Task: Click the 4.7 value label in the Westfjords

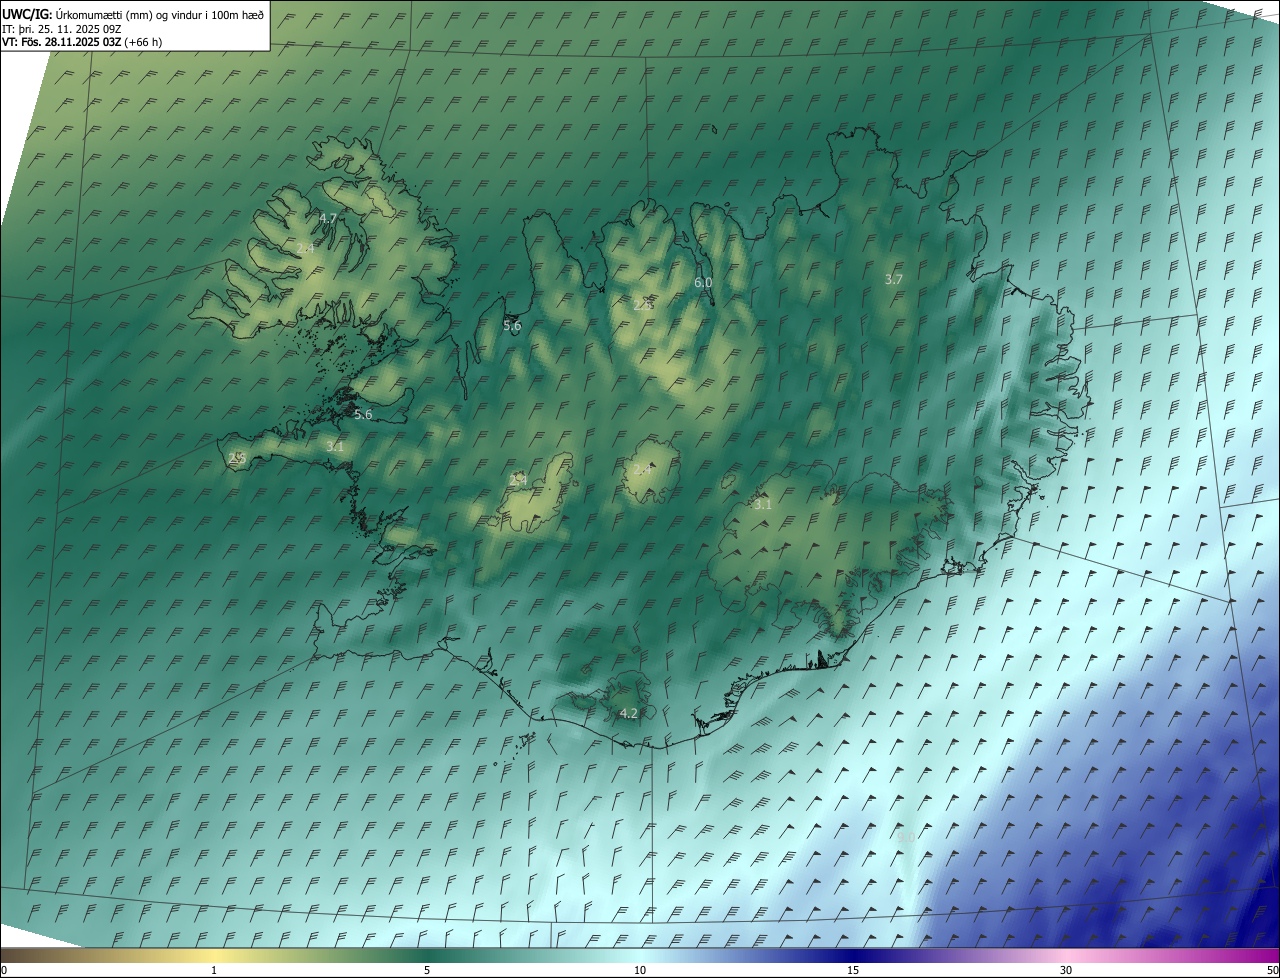Action: click(328, 218)
